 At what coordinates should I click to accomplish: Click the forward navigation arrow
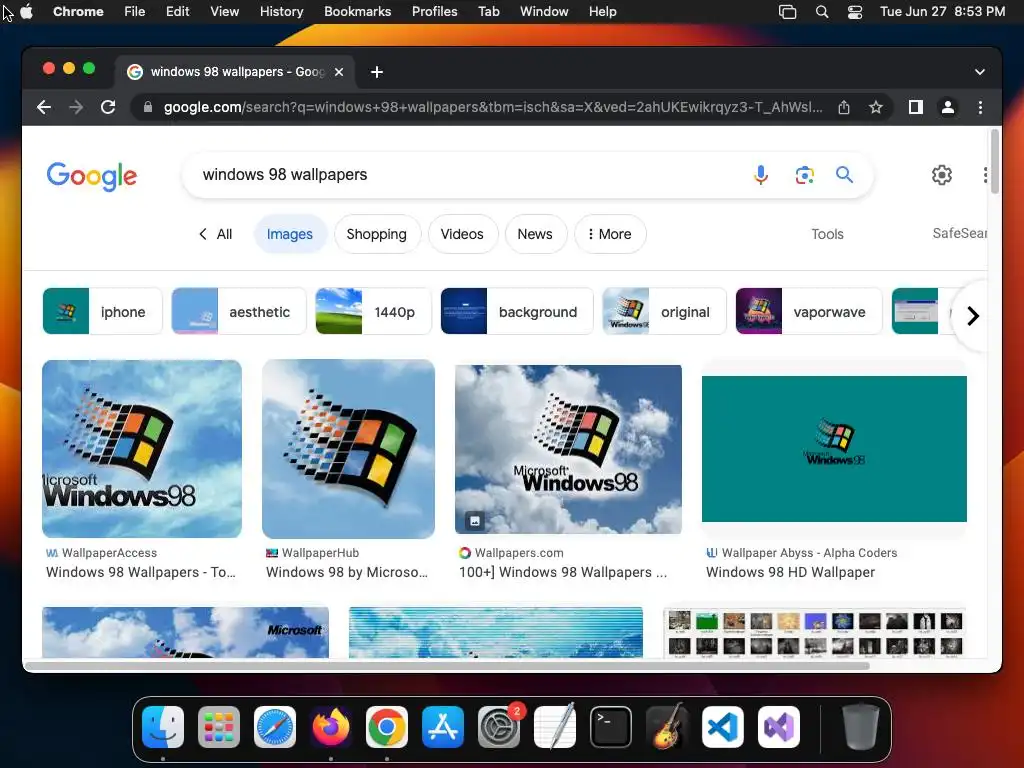pos(76,107)
